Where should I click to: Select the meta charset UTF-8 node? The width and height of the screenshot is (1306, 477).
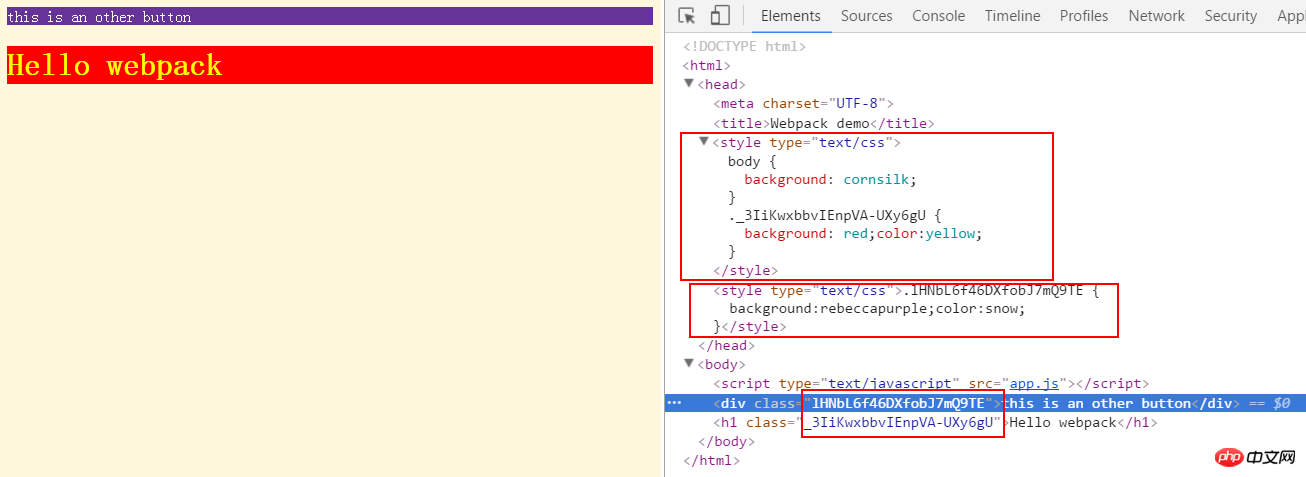point(803,103)
